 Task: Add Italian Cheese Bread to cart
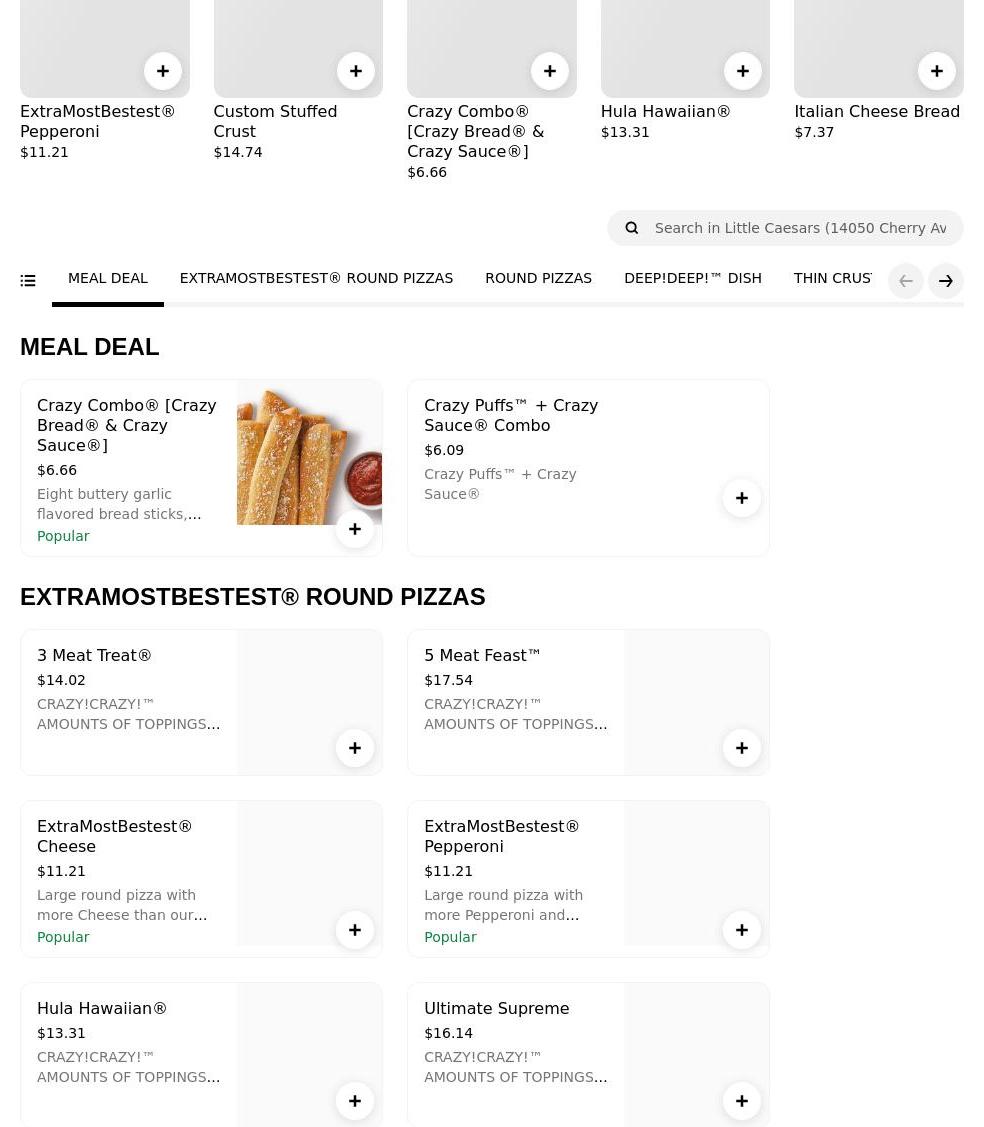(x=937, y=71)
